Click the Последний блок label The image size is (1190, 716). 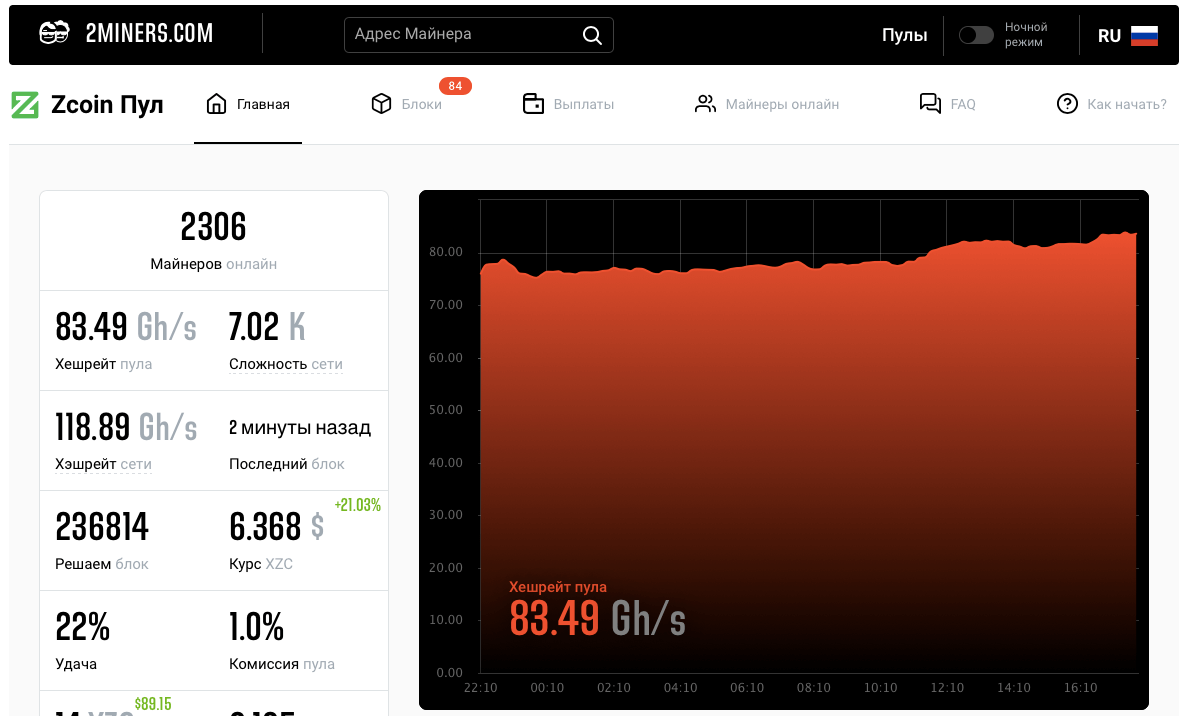[286, 464]
